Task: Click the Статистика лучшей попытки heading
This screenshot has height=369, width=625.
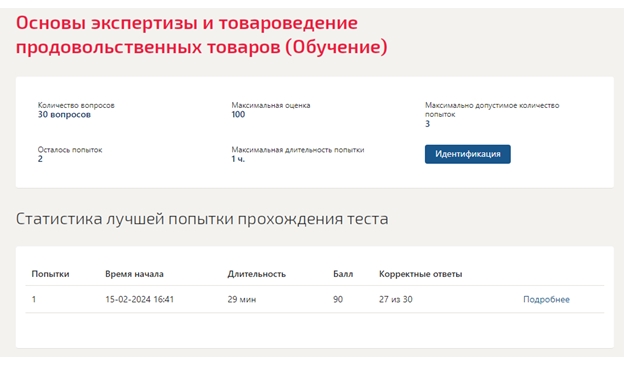Action: pyautogui.click(x=202, y=219)
